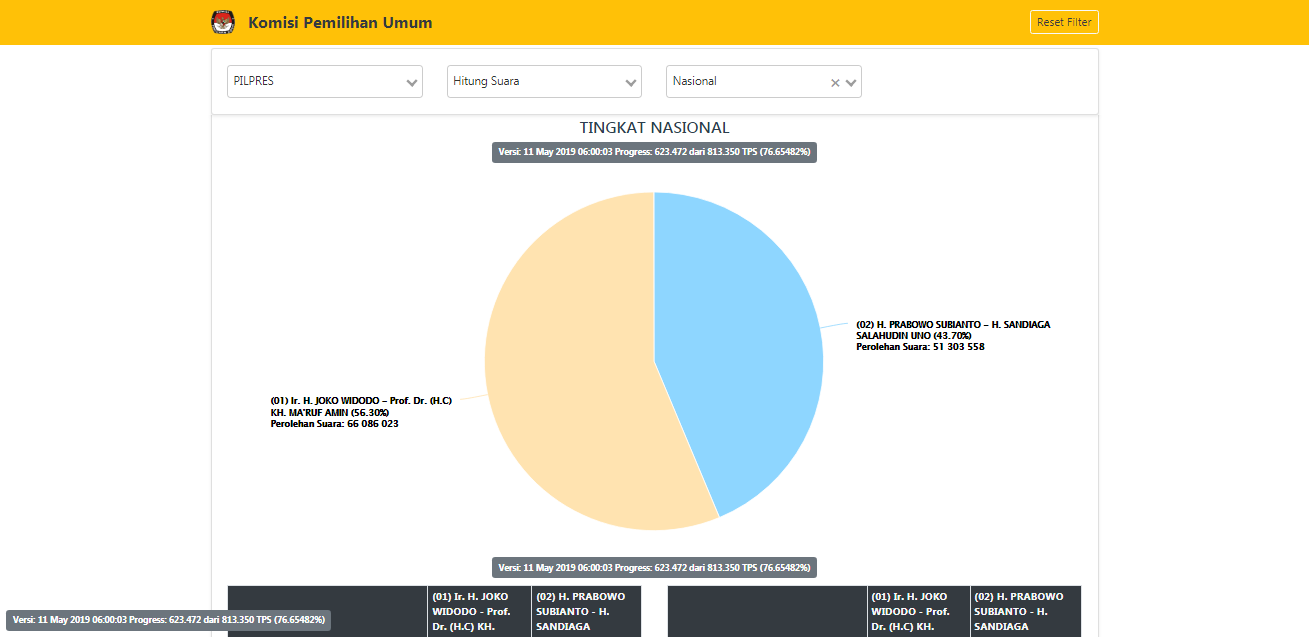Open the Komisi Pemilihan Umum title link

pyautogui.click(x=340, y=22)
